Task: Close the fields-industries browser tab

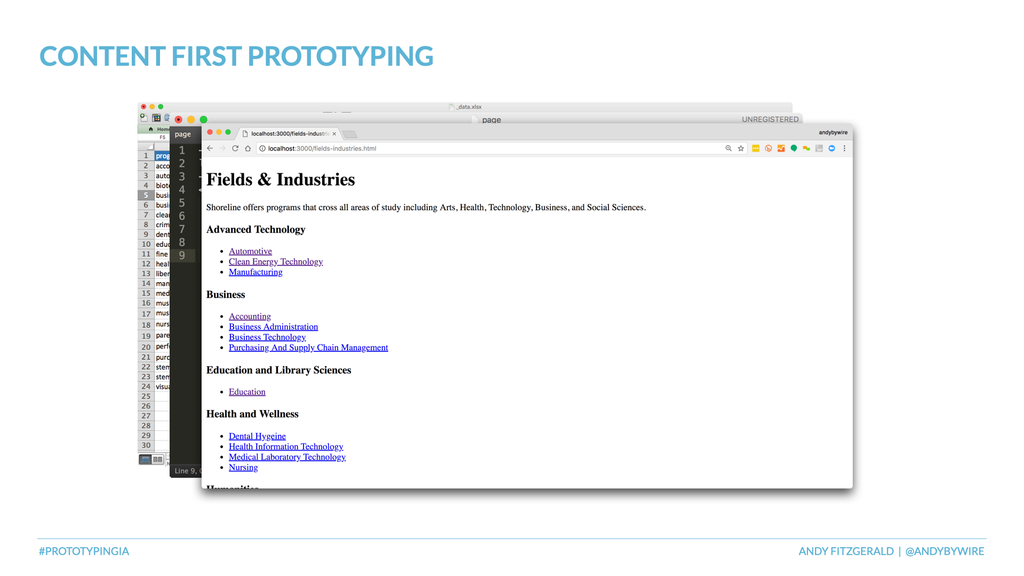Action: tap(334, 133)
